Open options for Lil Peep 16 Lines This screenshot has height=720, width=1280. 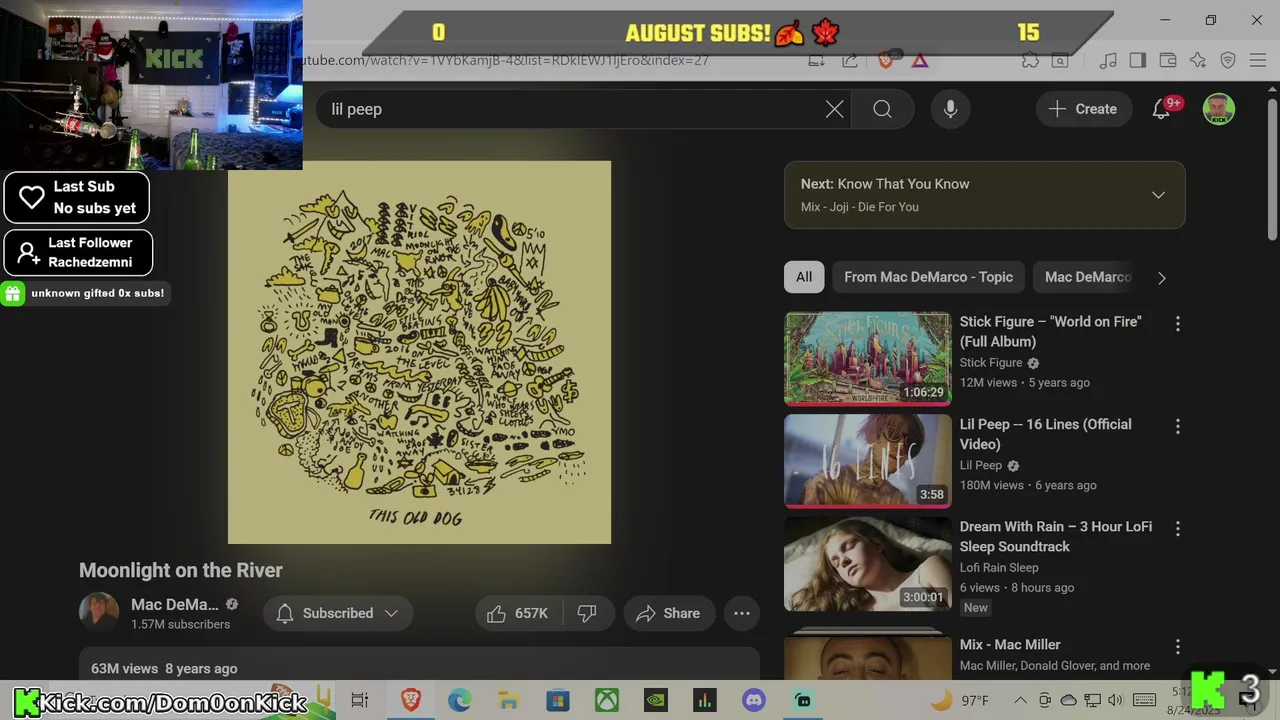[1177, 426]
